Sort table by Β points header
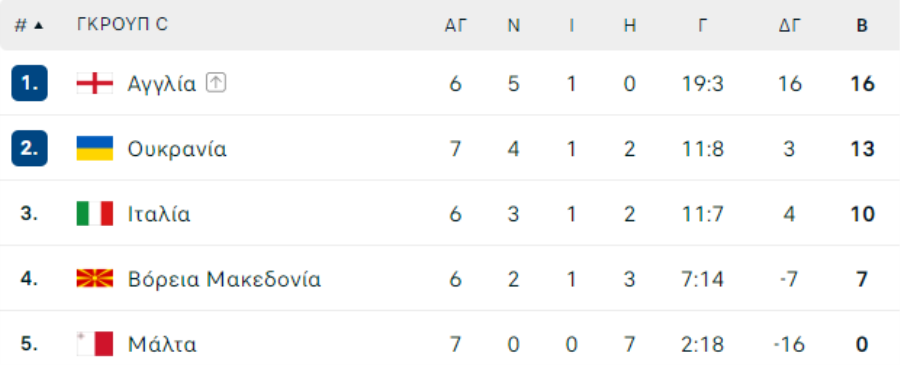Screen dimensions: 900x365 [x=862, y=25]
